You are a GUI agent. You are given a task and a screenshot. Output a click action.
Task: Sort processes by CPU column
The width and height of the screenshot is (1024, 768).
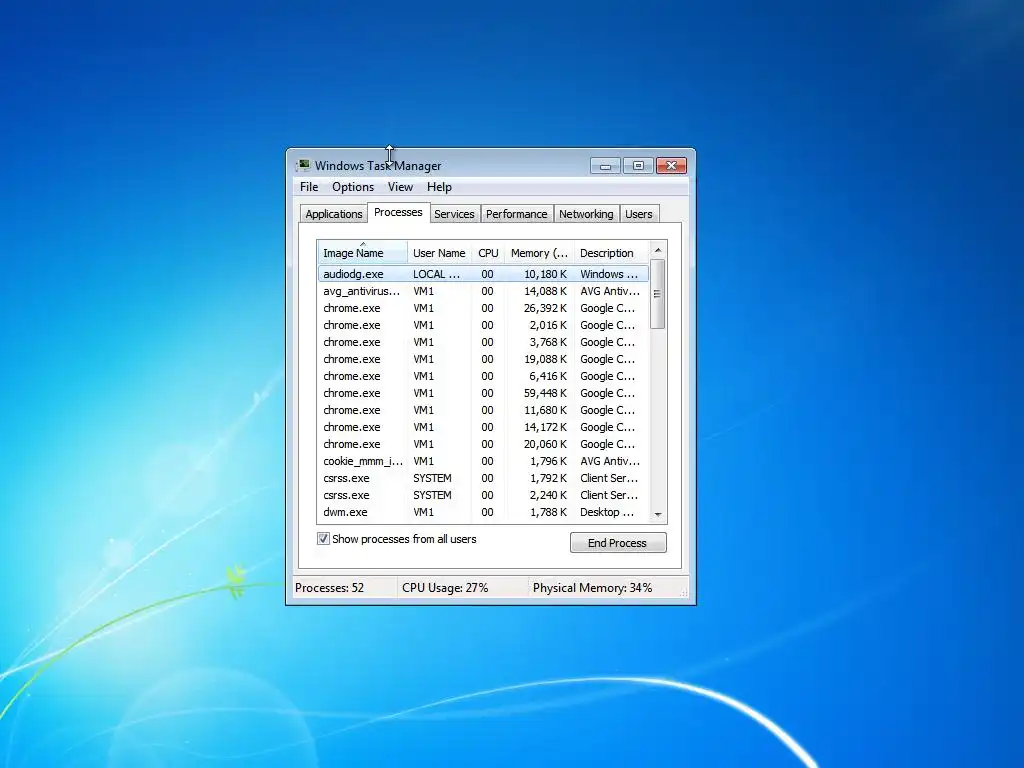click(488, 253)
